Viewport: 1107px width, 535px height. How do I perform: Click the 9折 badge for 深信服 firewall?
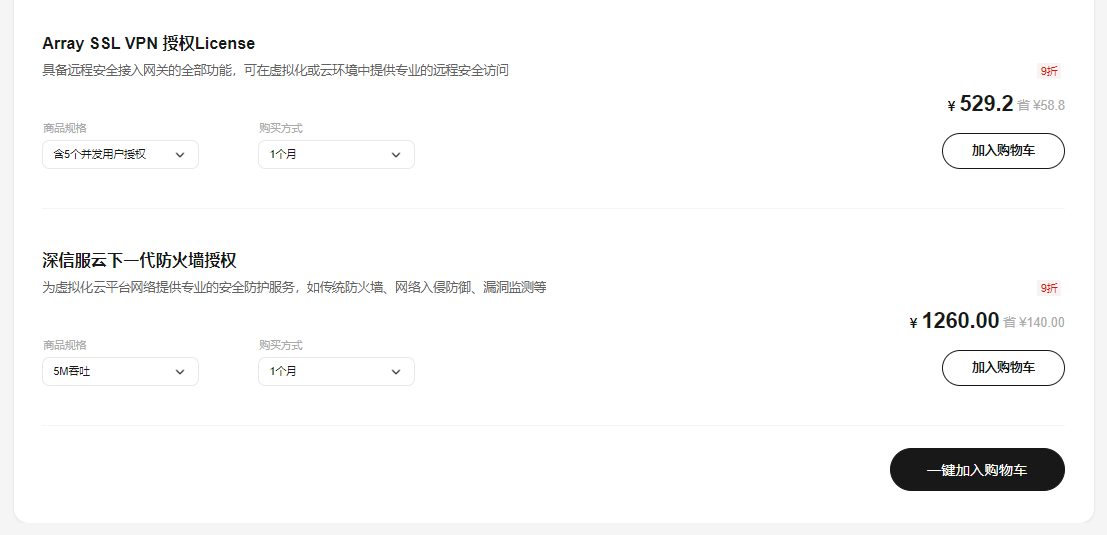pos(1048,288)
